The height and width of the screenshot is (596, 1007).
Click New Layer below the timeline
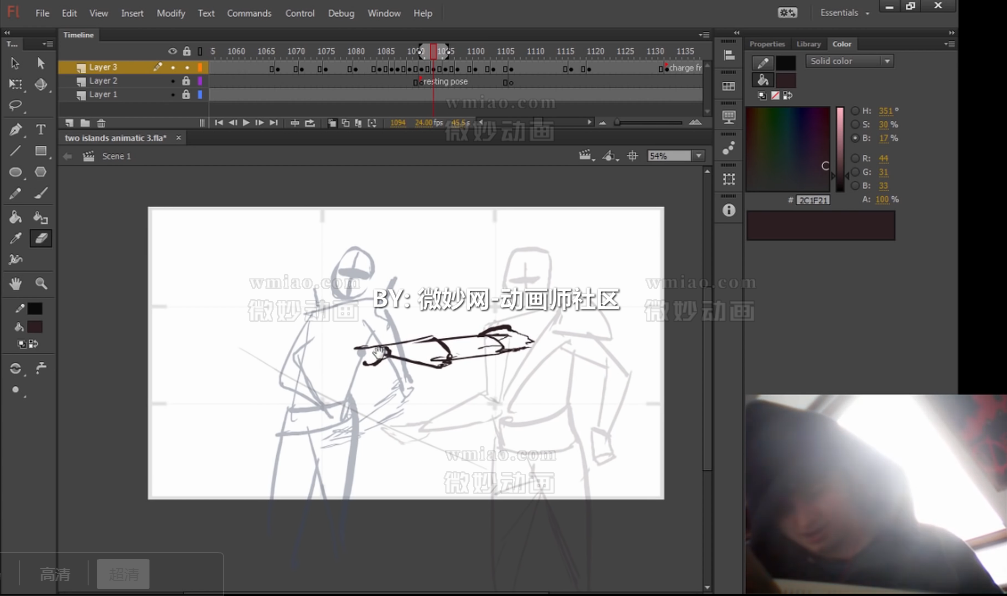click(x=70, y=122)
